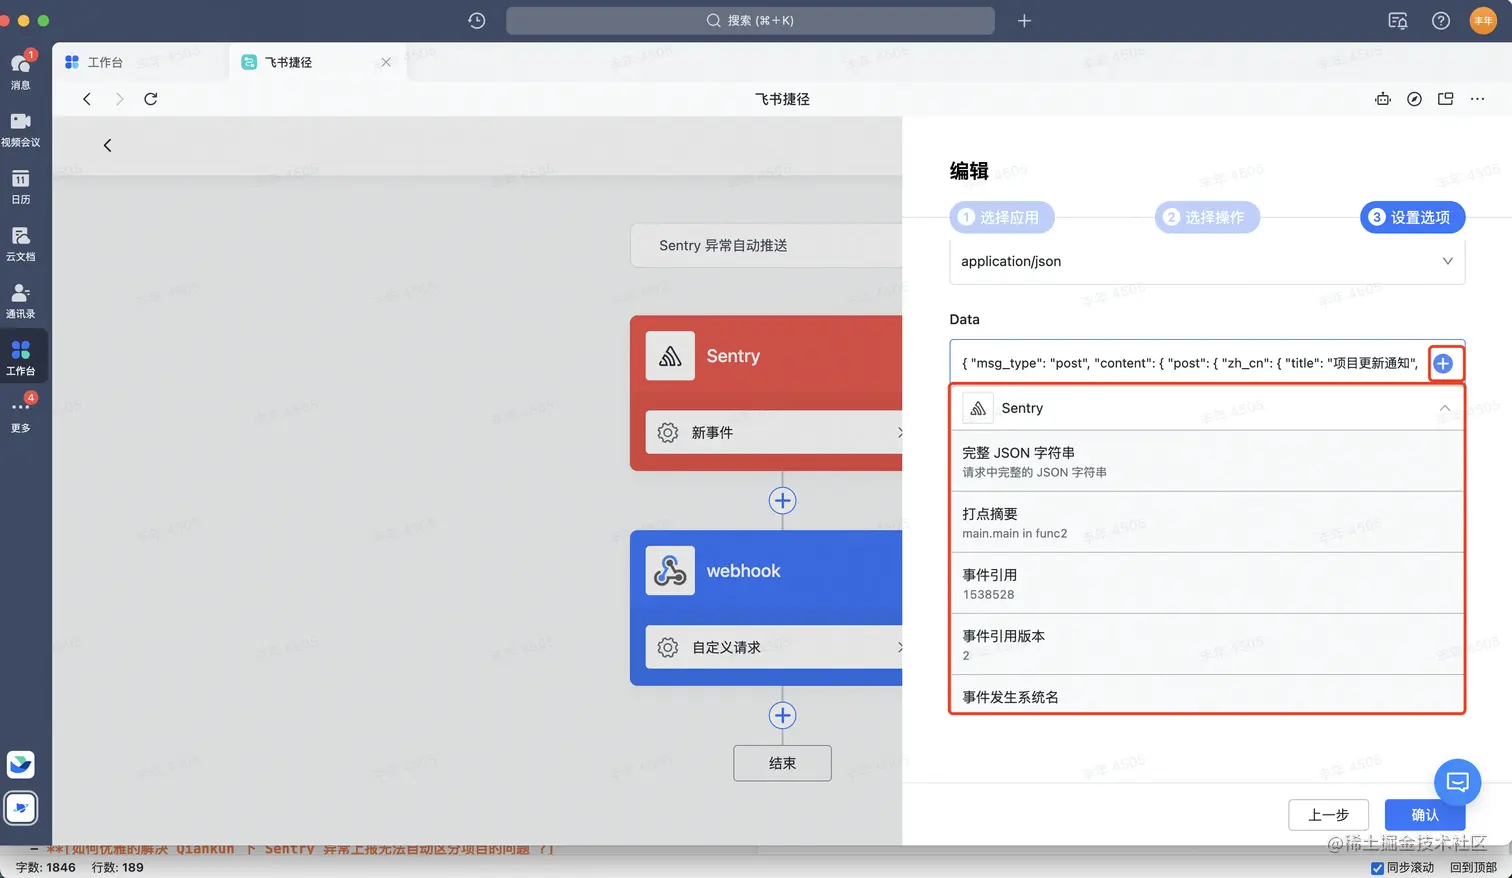The image size is (1512, 878).
Task: Go back with the browser back arrow
Action: (87, 99)
